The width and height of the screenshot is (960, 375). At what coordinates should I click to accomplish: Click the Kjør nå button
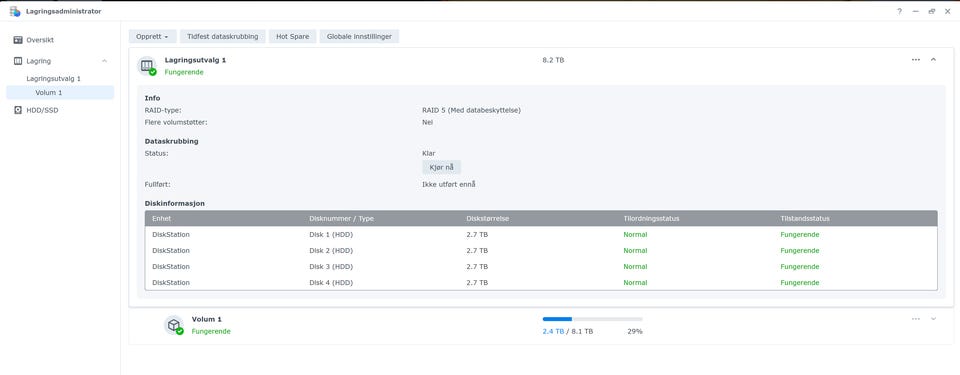tap(441, 167)
